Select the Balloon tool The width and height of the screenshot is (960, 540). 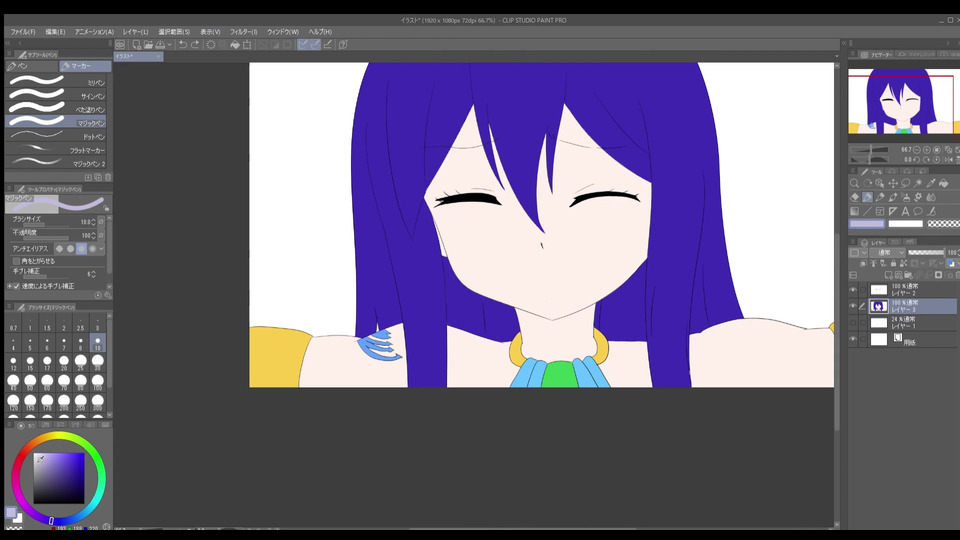pos(918,211)
